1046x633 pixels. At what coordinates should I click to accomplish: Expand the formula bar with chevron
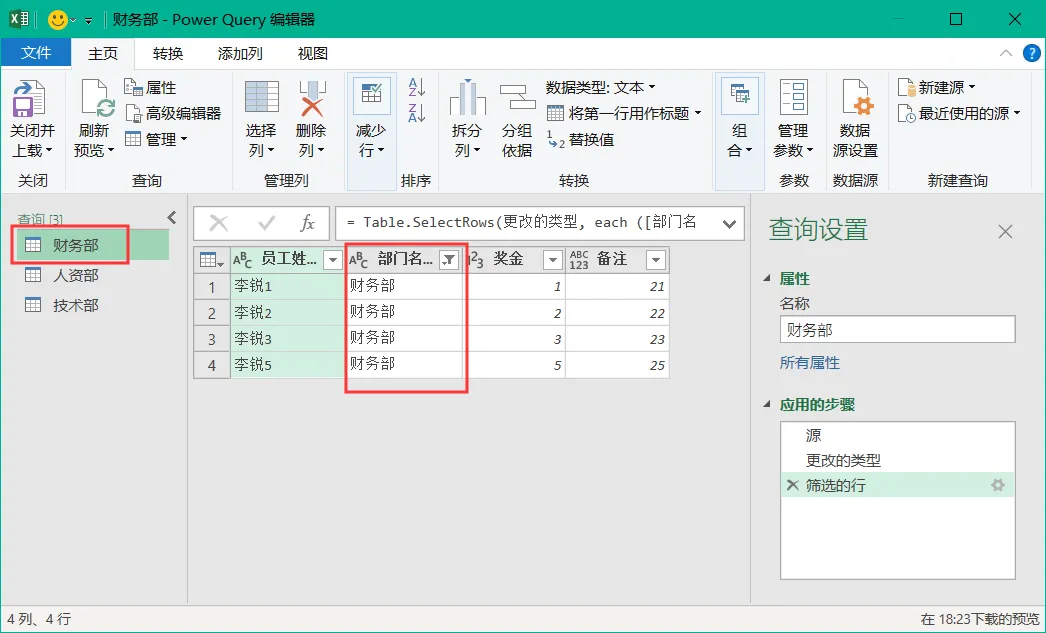click(x=729, y=223)
